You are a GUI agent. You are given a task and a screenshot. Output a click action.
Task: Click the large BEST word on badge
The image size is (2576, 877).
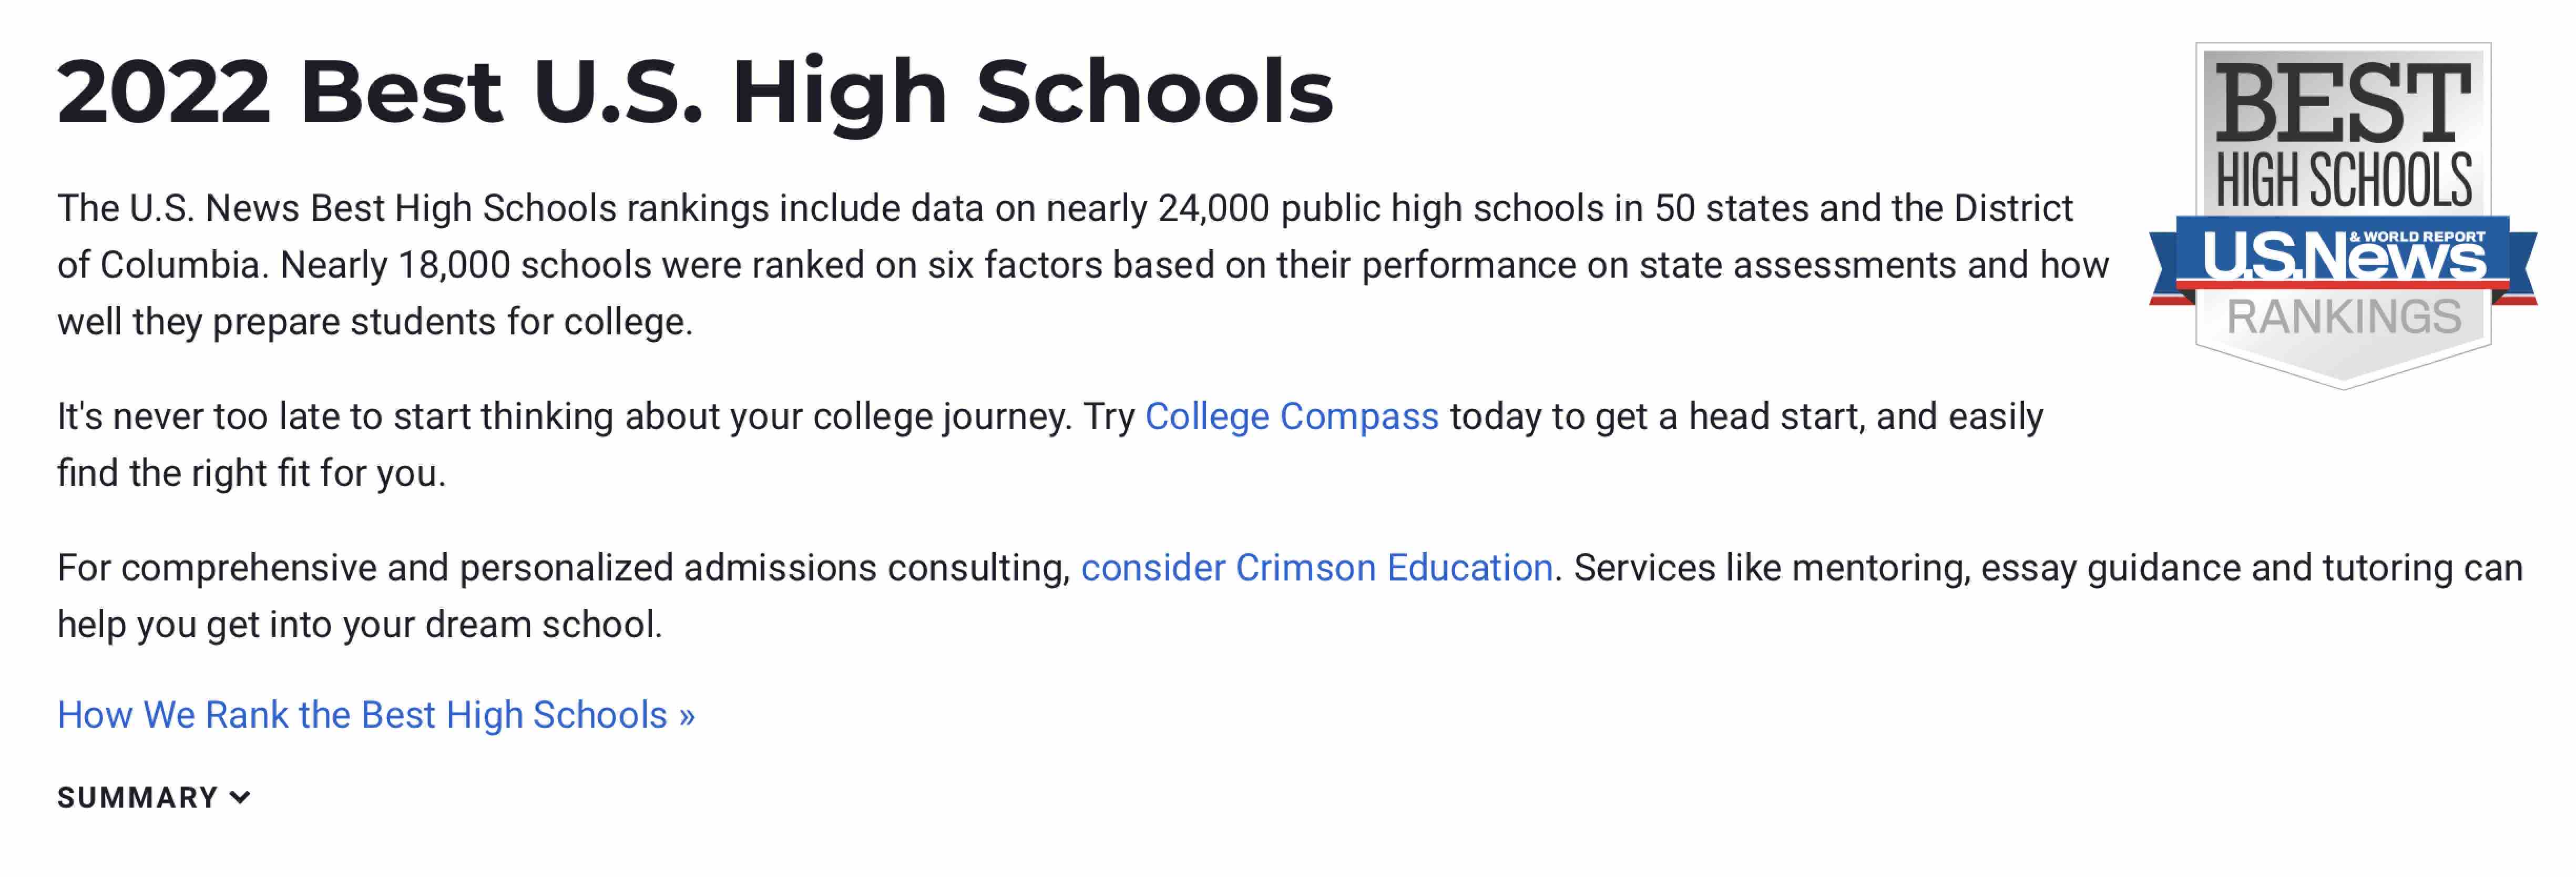point(2342,103)
